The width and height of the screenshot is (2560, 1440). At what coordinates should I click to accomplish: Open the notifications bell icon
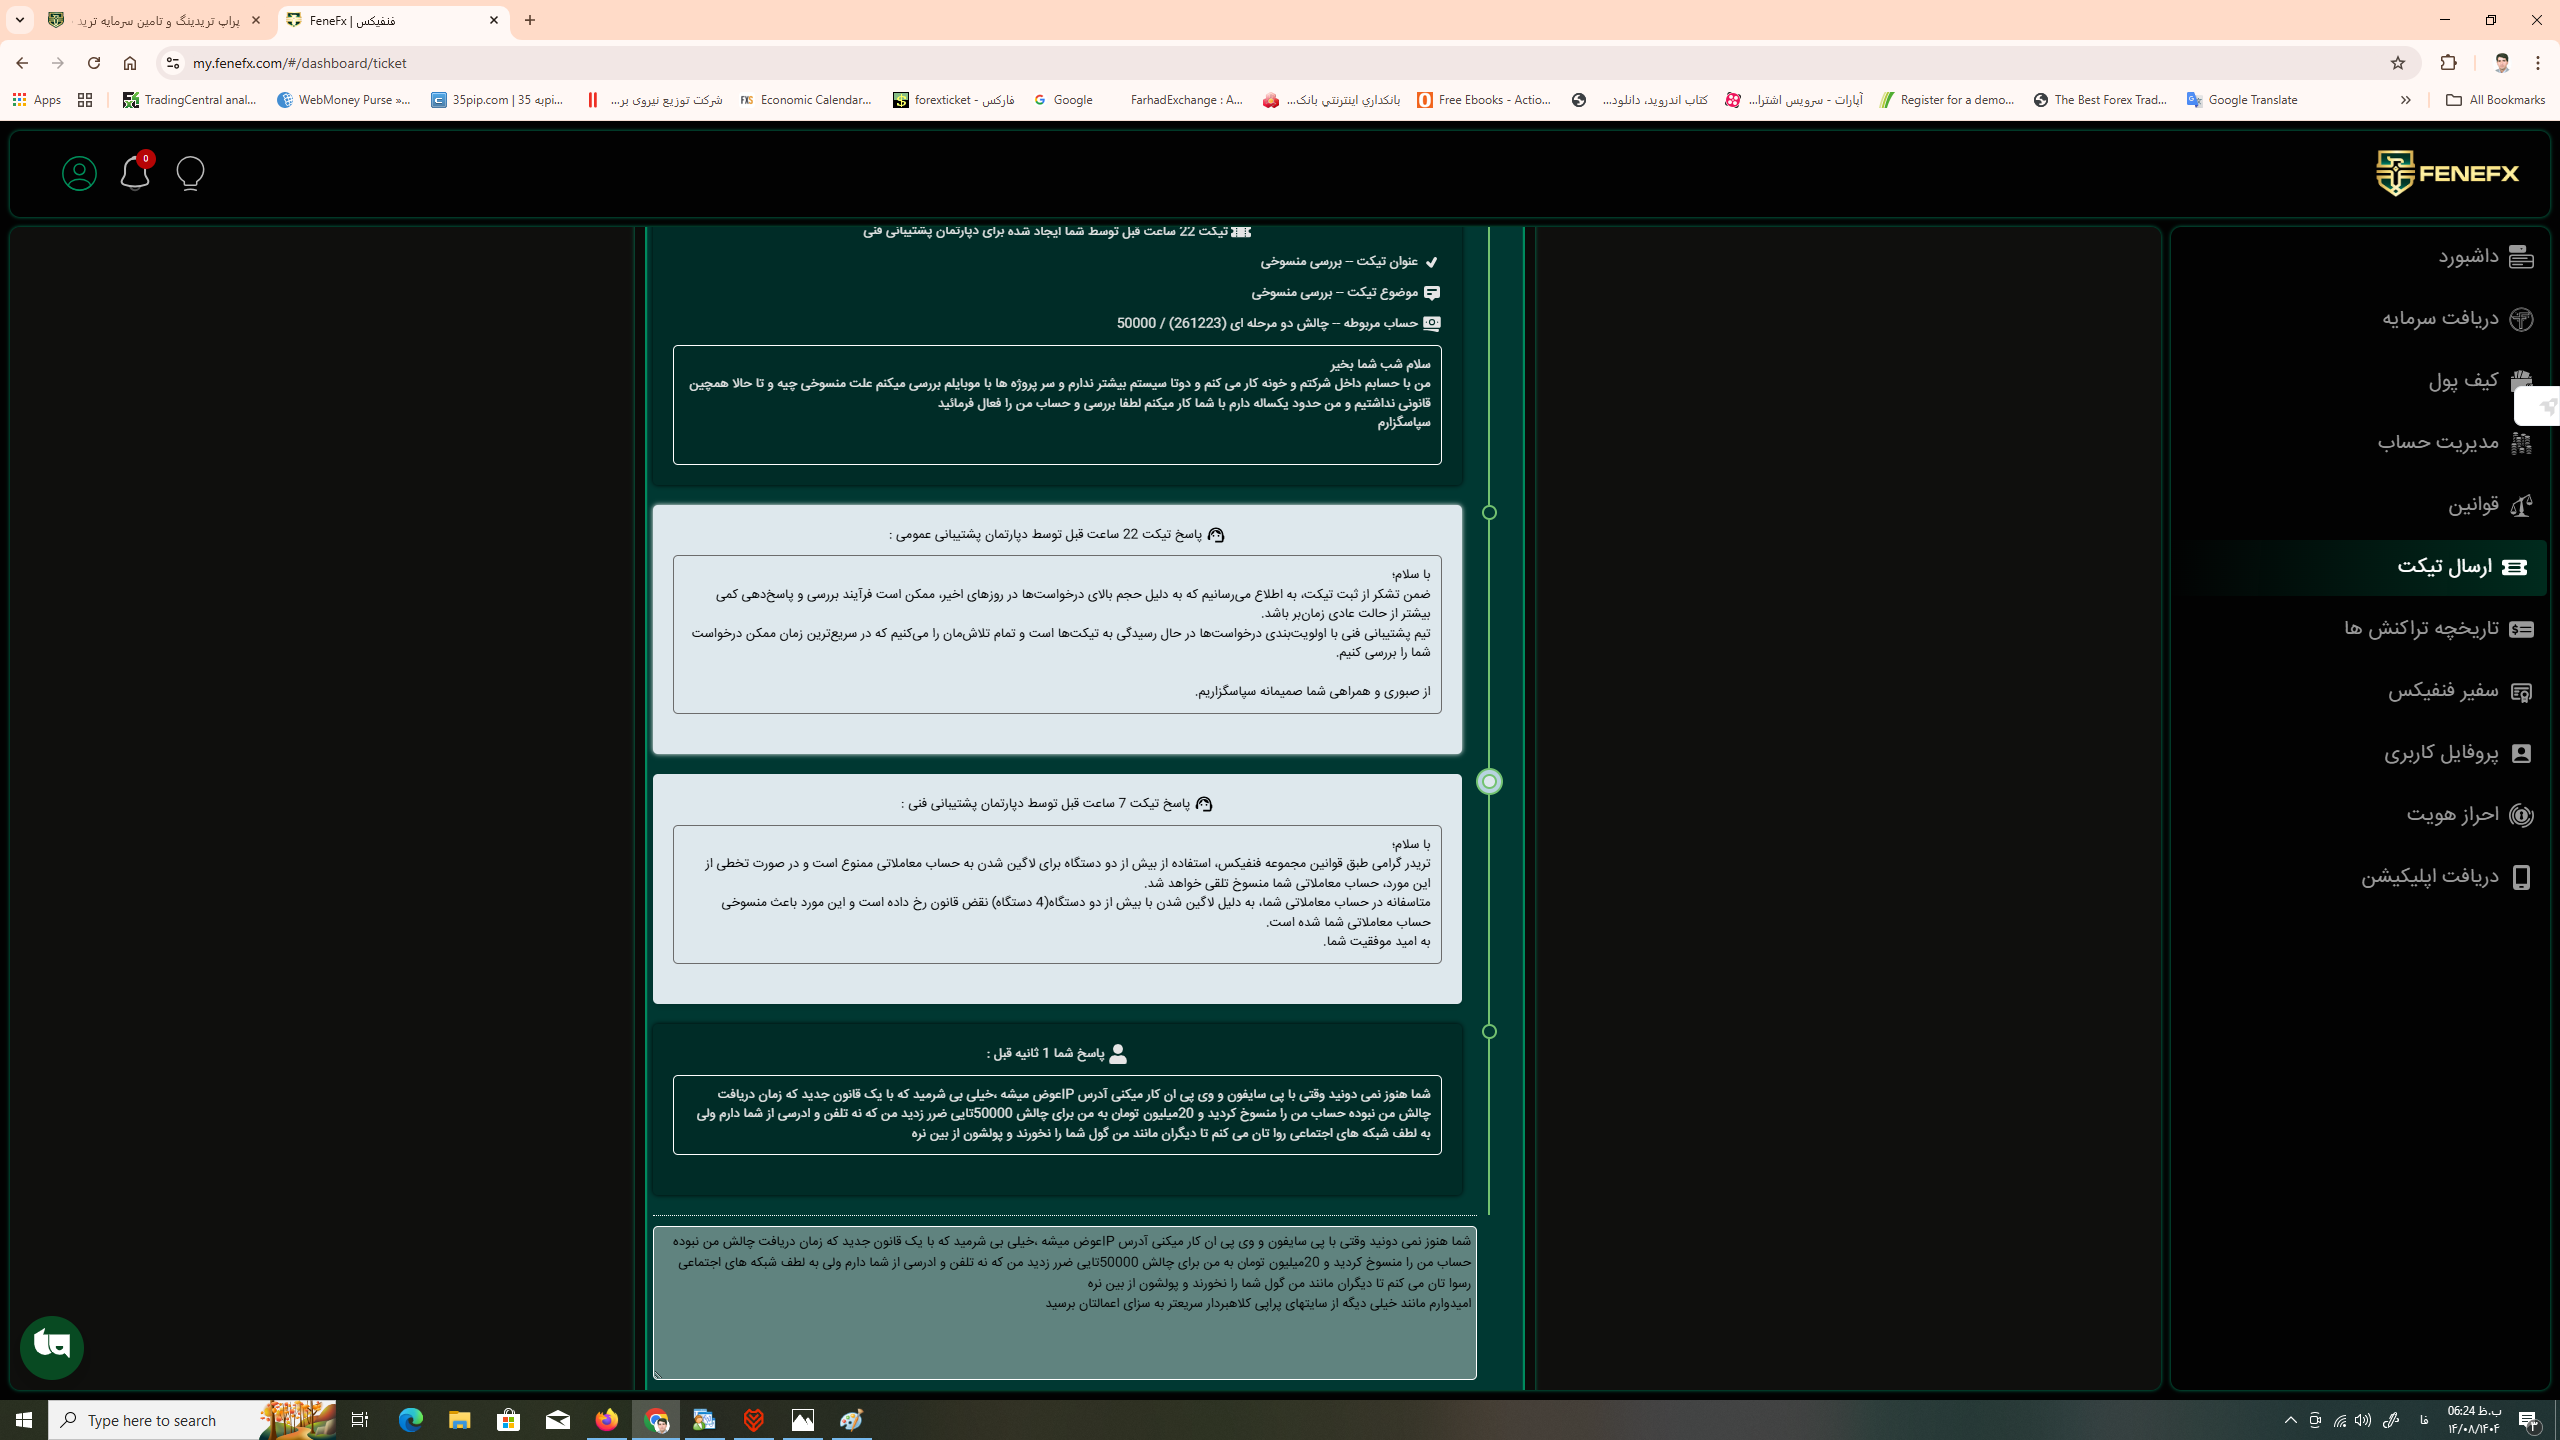[x=134, y=174]
